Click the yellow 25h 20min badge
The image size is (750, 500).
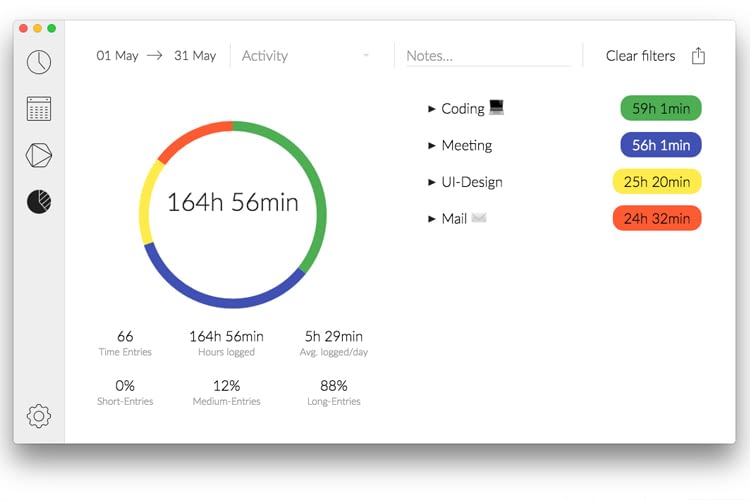point(657,182)
